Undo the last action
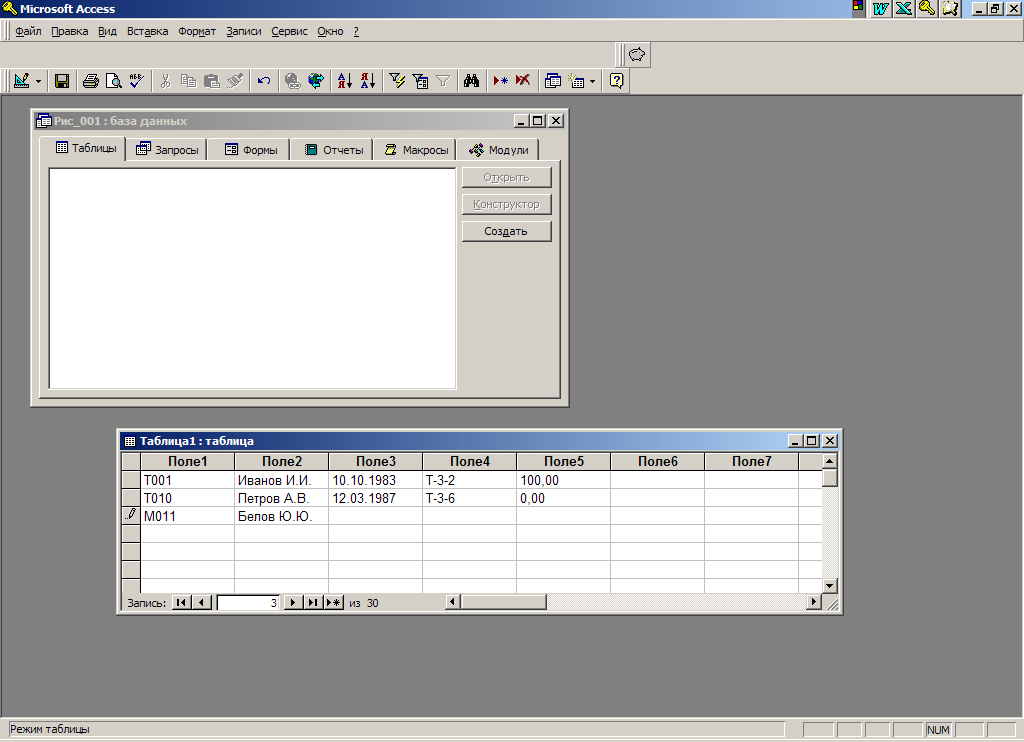Image resolution: width=1024 pixels, height=742 pixels. click(263, 81)
